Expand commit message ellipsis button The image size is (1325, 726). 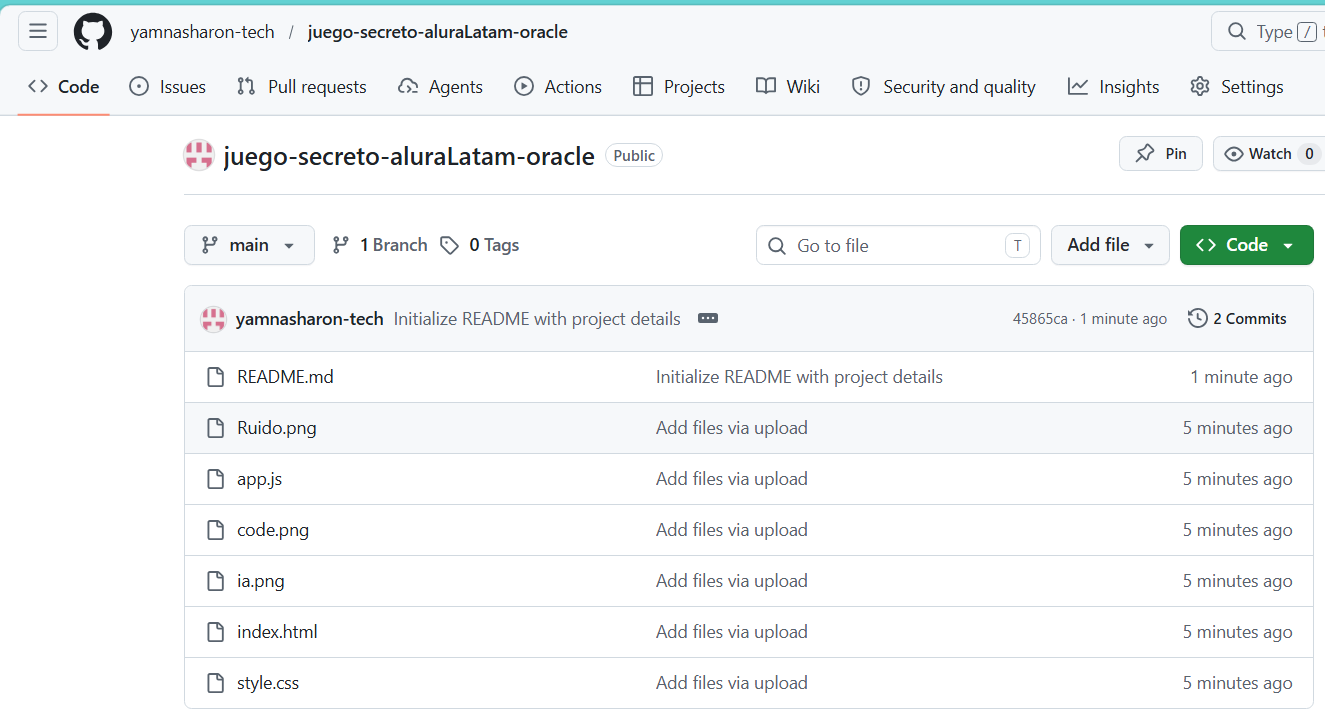point(708,319)
